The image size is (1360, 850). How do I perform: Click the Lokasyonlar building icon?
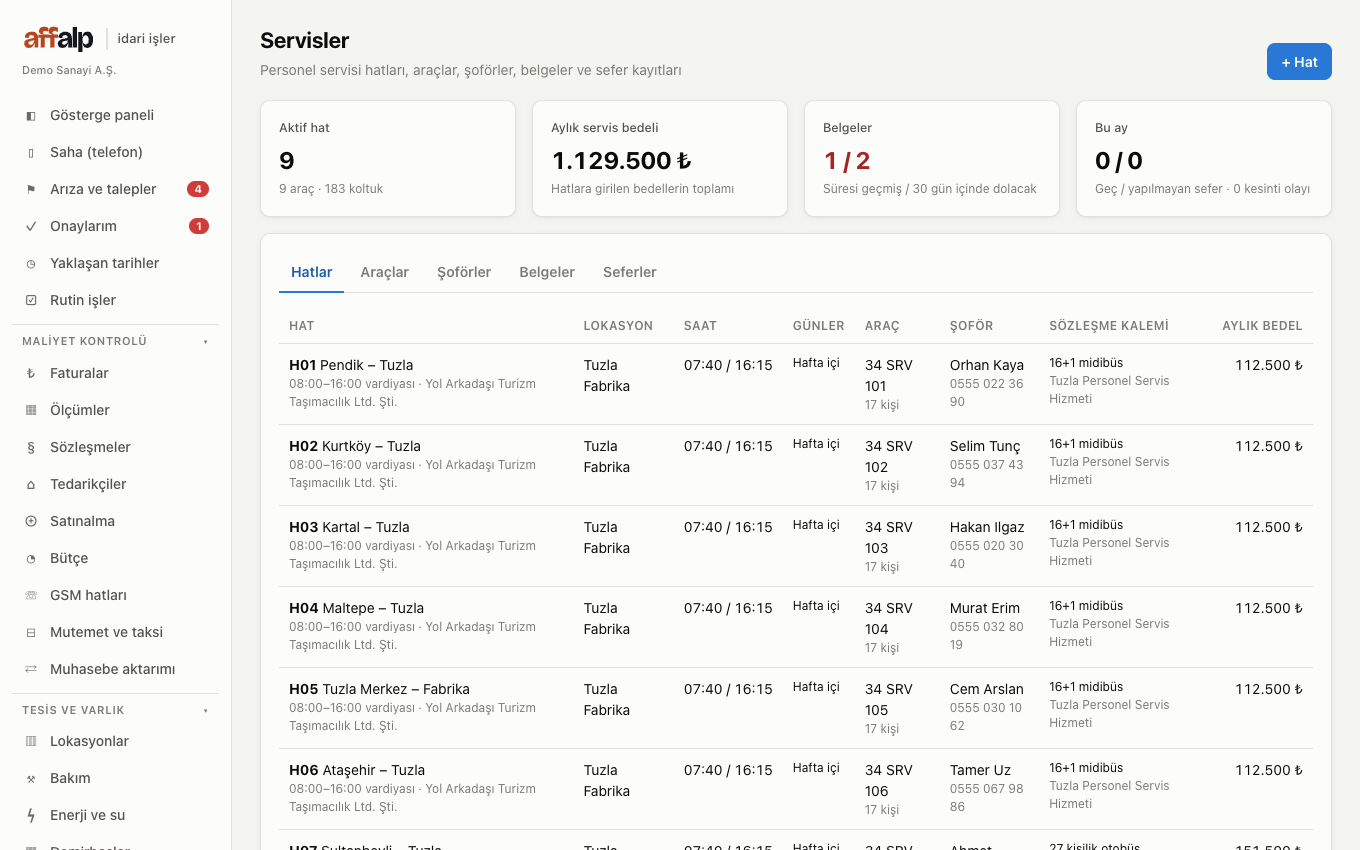click(31, 742)
